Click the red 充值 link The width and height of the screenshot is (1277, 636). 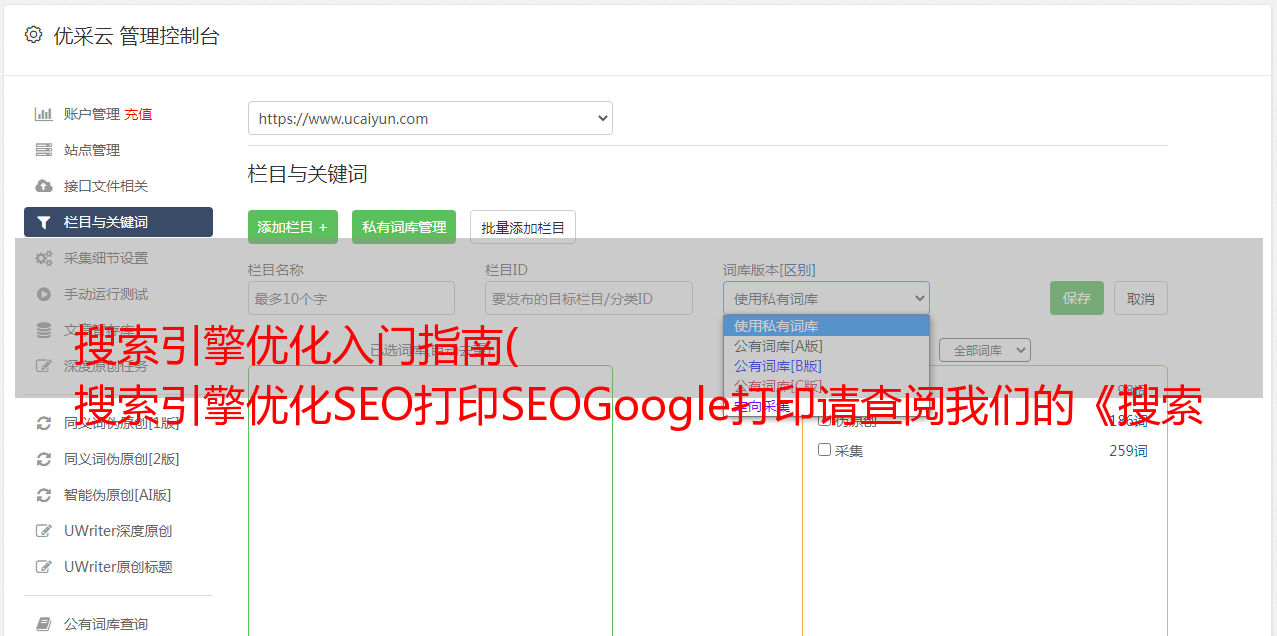point(138,114)
